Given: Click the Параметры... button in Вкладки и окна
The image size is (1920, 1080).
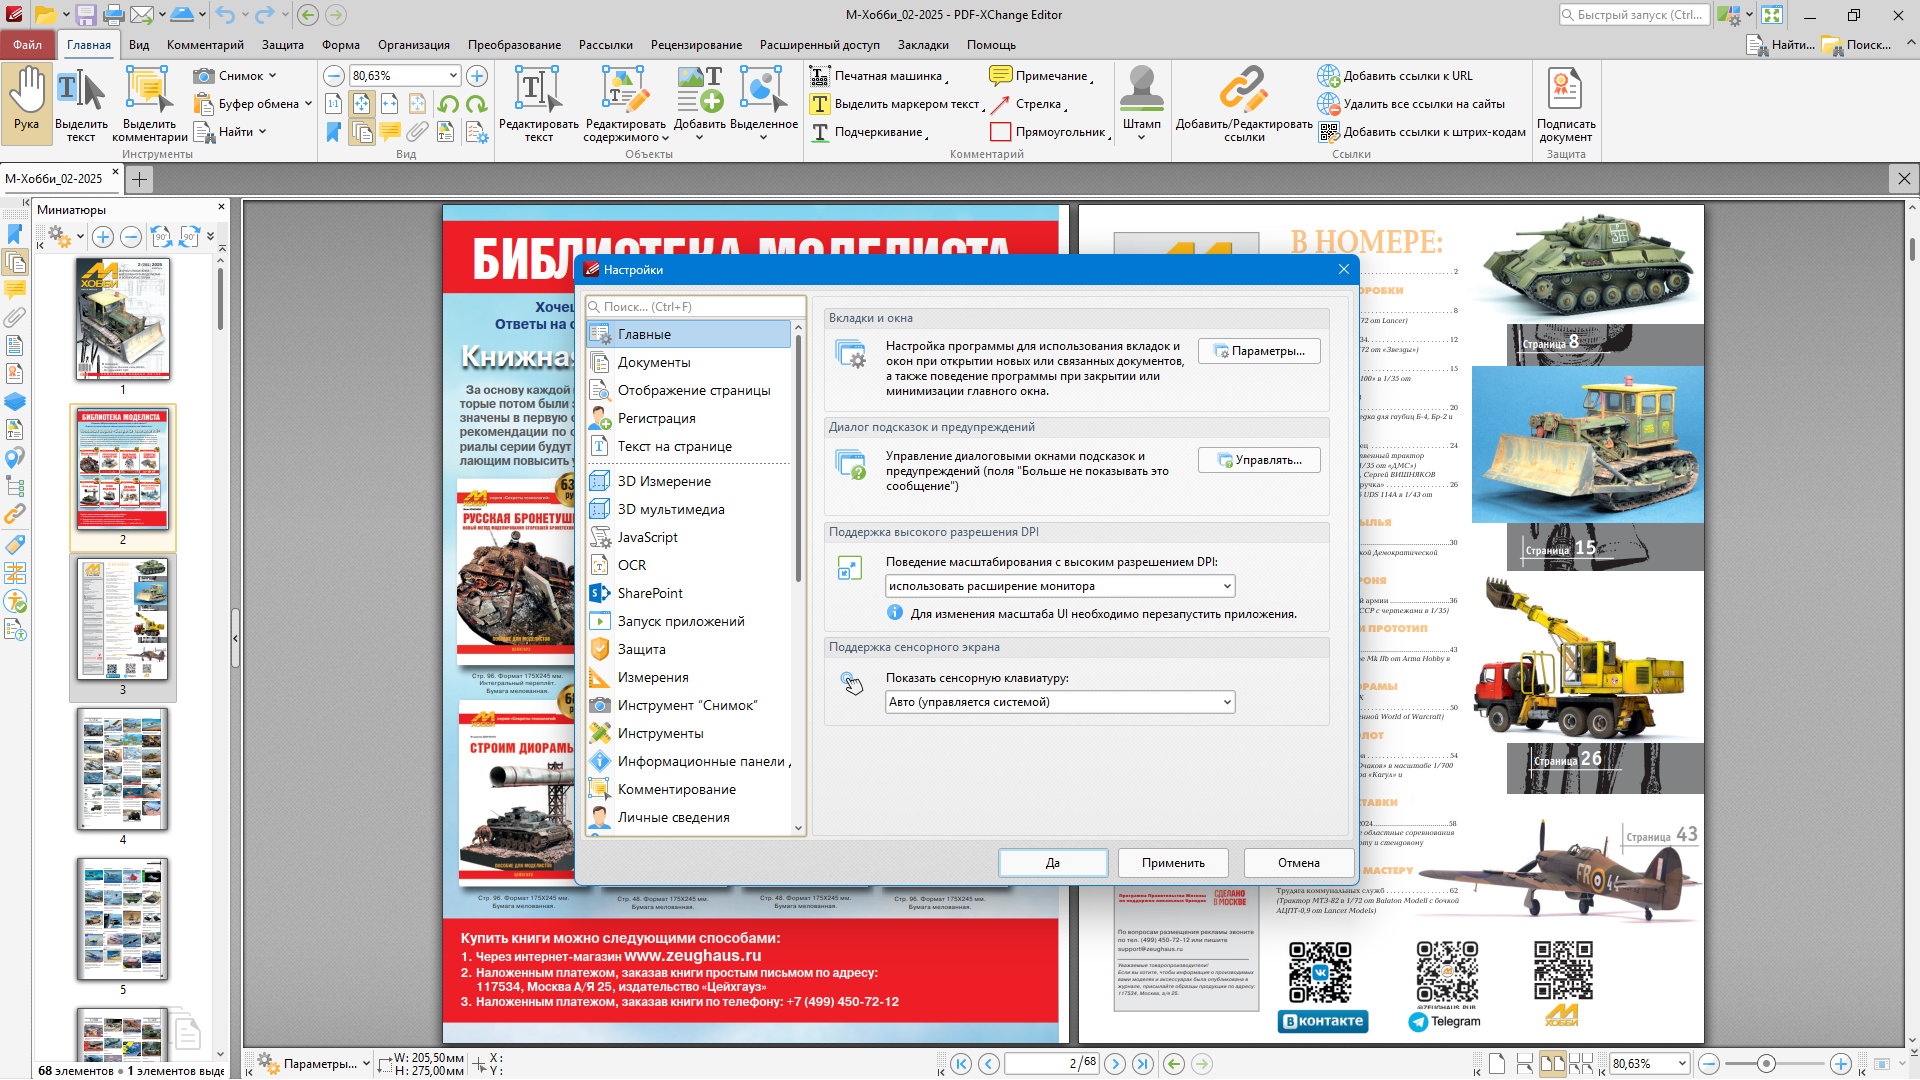Looking at the screenshot, I should [1258, 351].
